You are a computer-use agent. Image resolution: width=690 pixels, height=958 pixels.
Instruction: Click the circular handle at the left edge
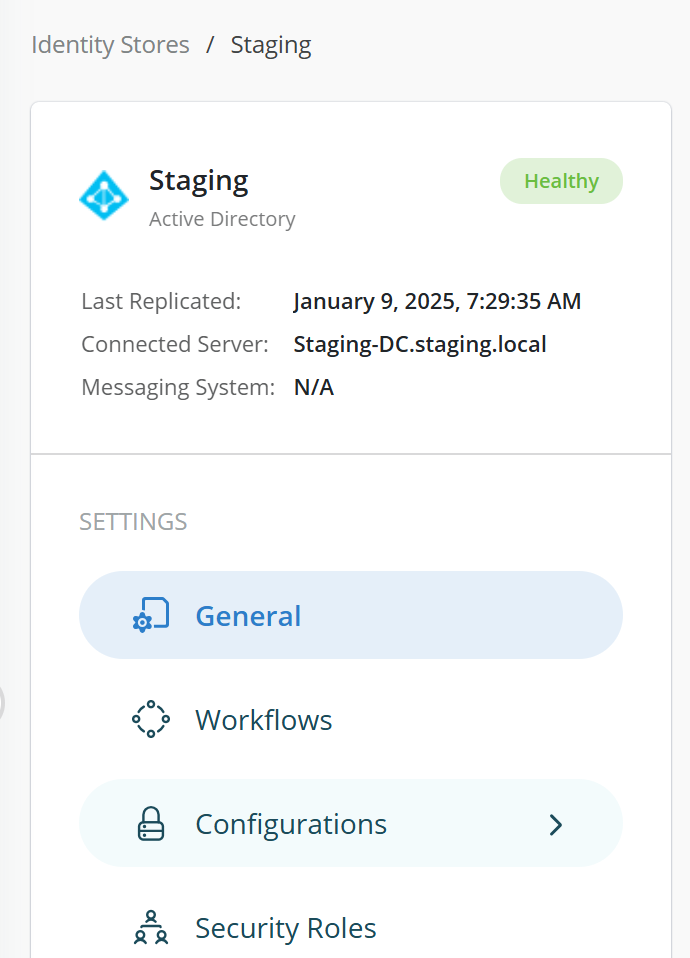click(x=3, y=702)
